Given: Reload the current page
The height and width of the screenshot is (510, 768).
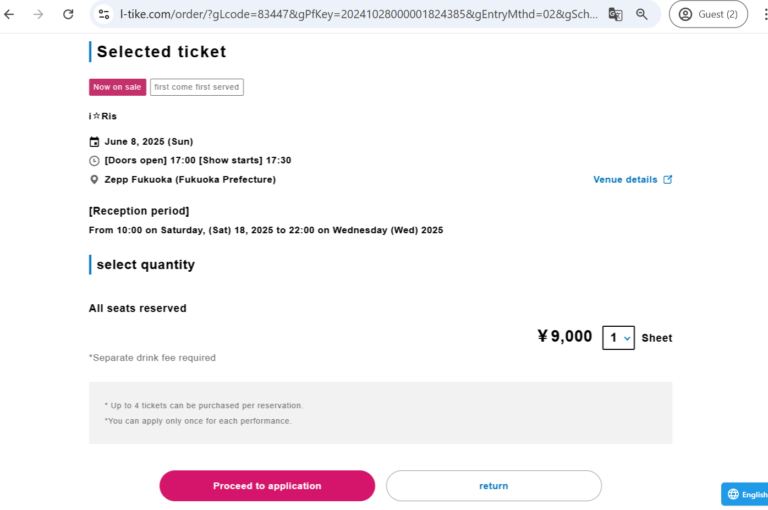Looking at the screenshot, I should (68, 15).
